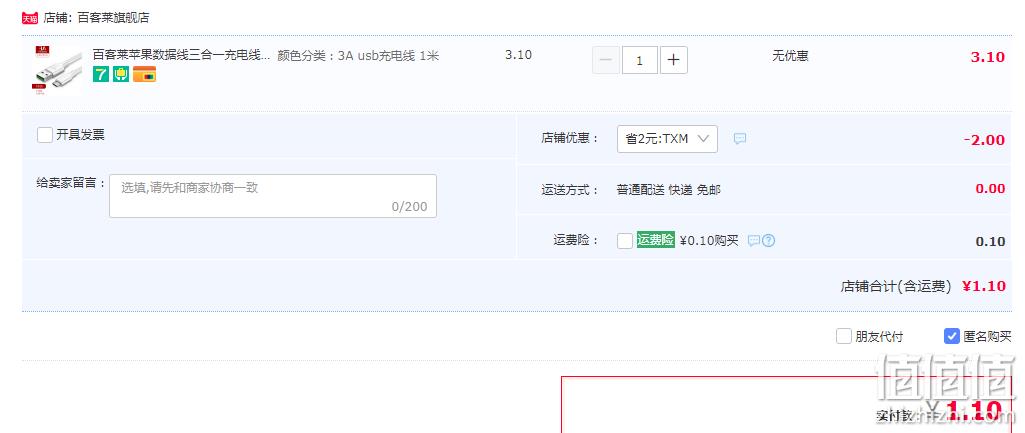This screenshot has width=1025, height=433.
Task: Click the ¥0.10购买 insurance price text
Action: 709,241
